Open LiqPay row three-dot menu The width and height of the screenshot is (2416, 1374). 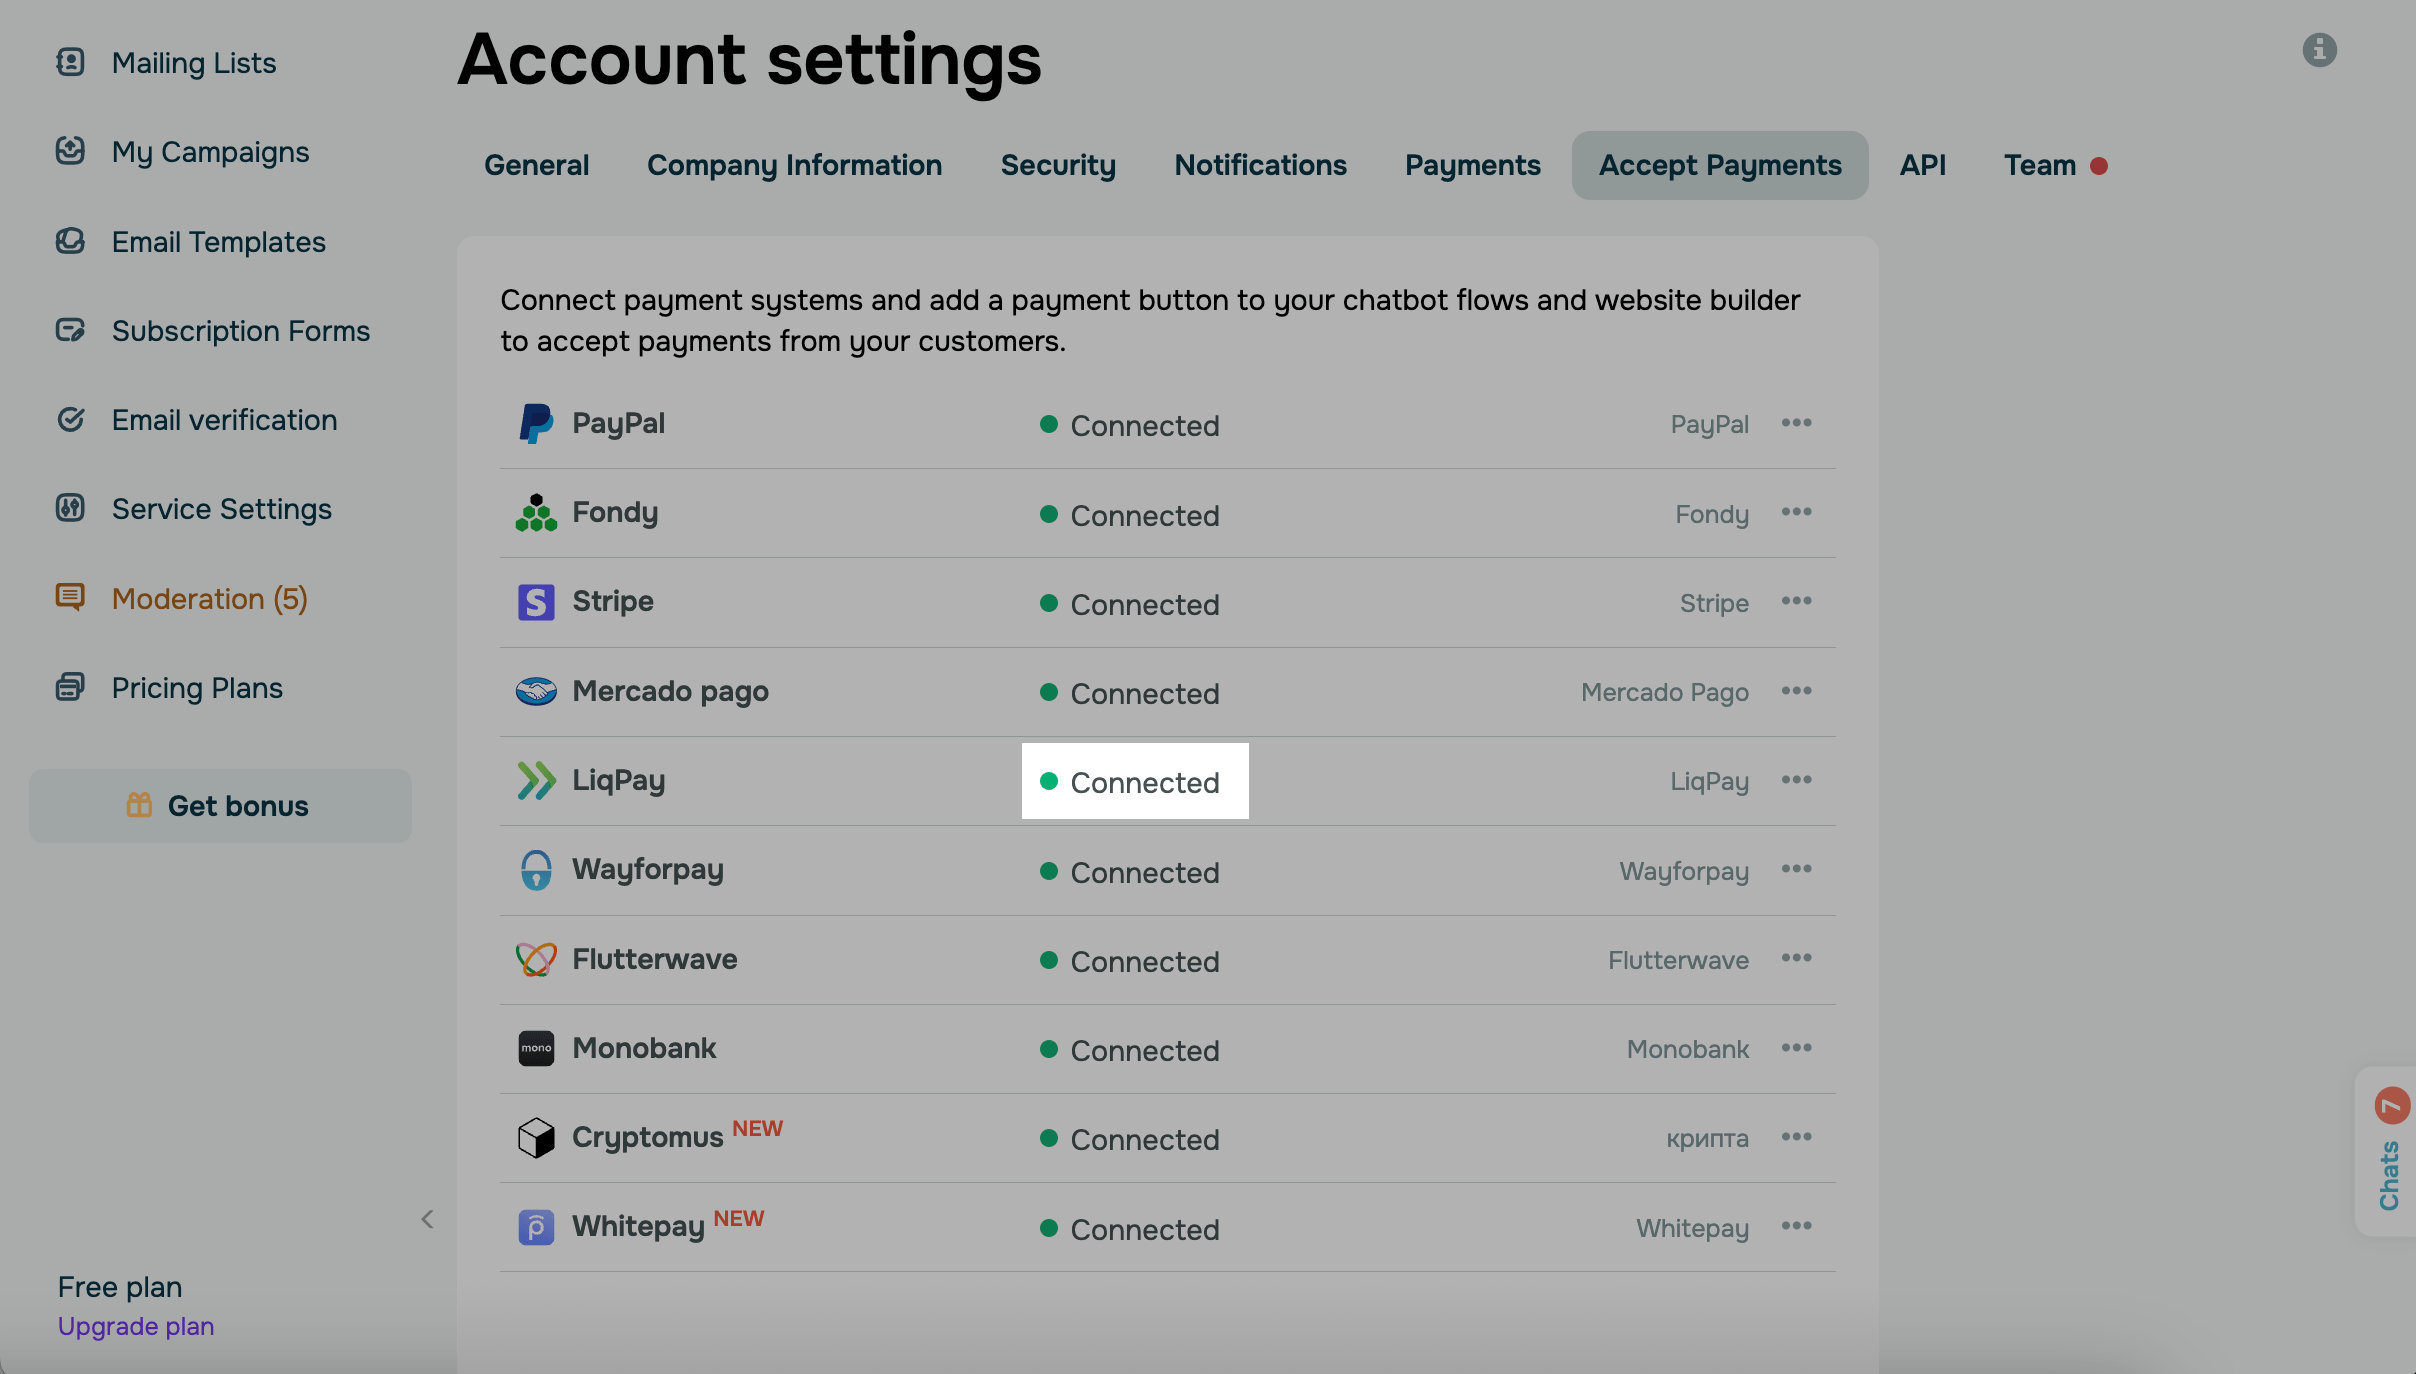1796,780
